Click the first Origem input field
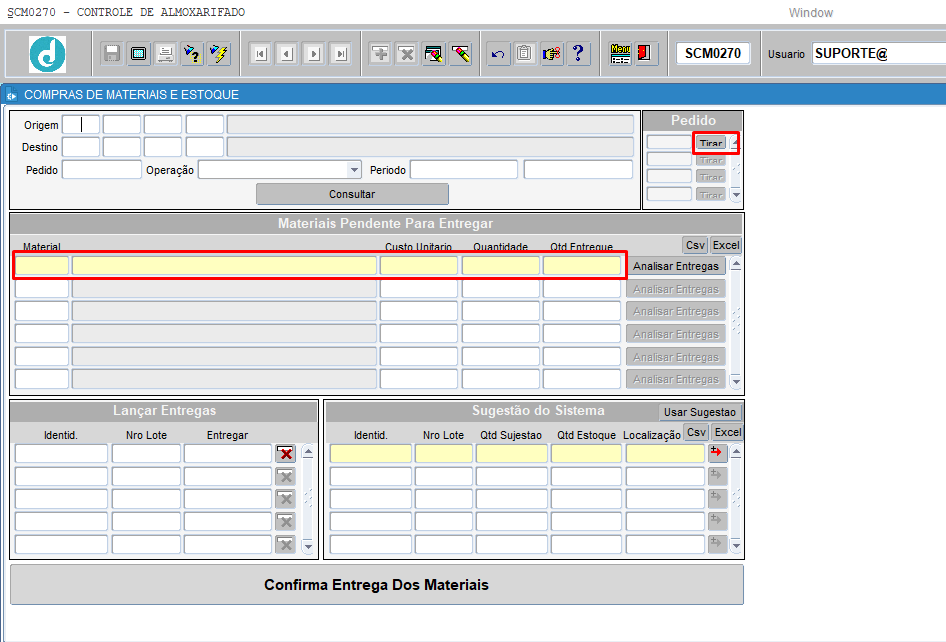The width and height of the screenshot is (946, 642). click(x=80, y=125)
